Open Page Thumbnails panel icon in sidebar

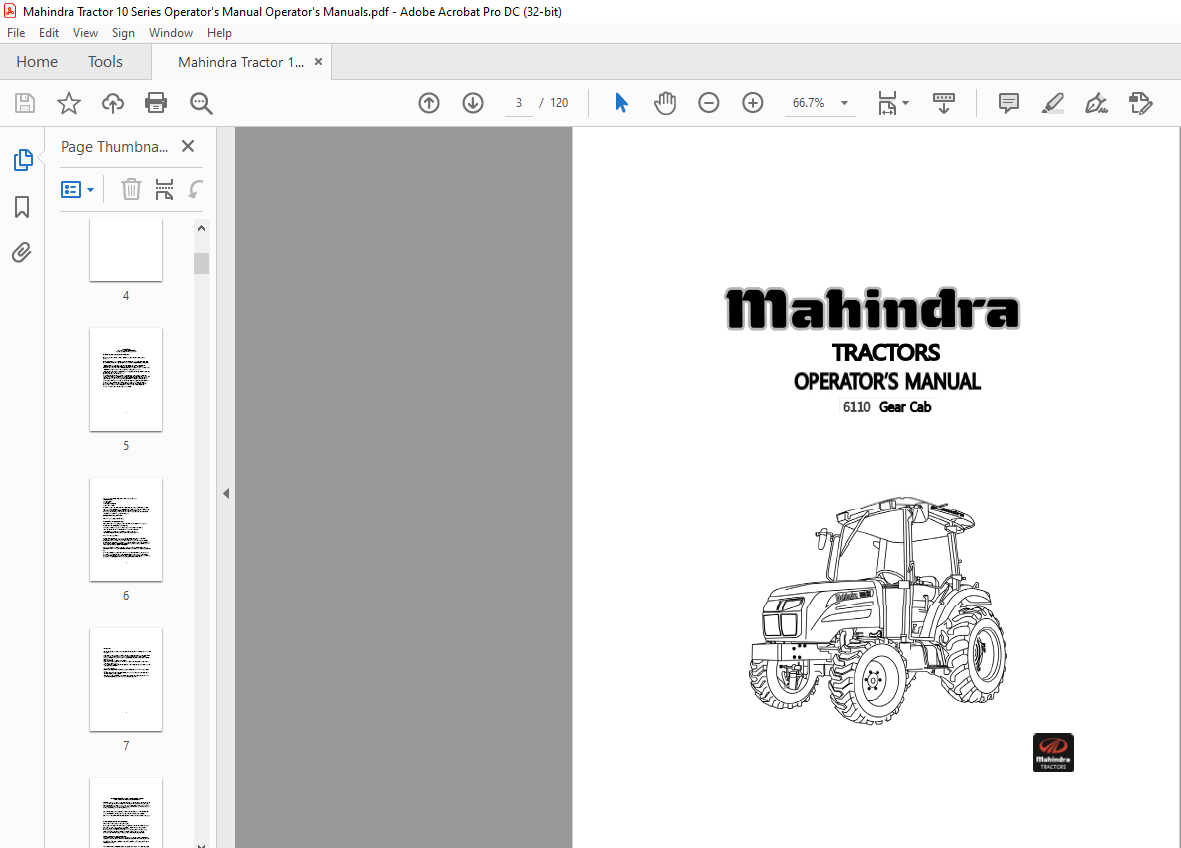pyautogui.click(x=23, y=160)
